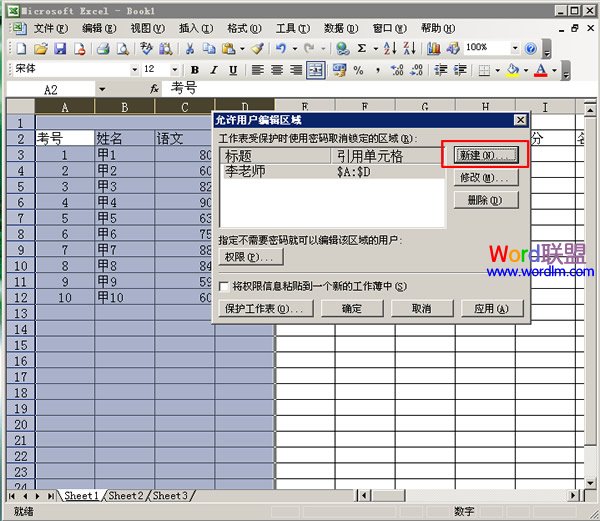Click the 保护工作表 (Protect Sheet) button
Screen dimensions: 600x521
(266, 308)
